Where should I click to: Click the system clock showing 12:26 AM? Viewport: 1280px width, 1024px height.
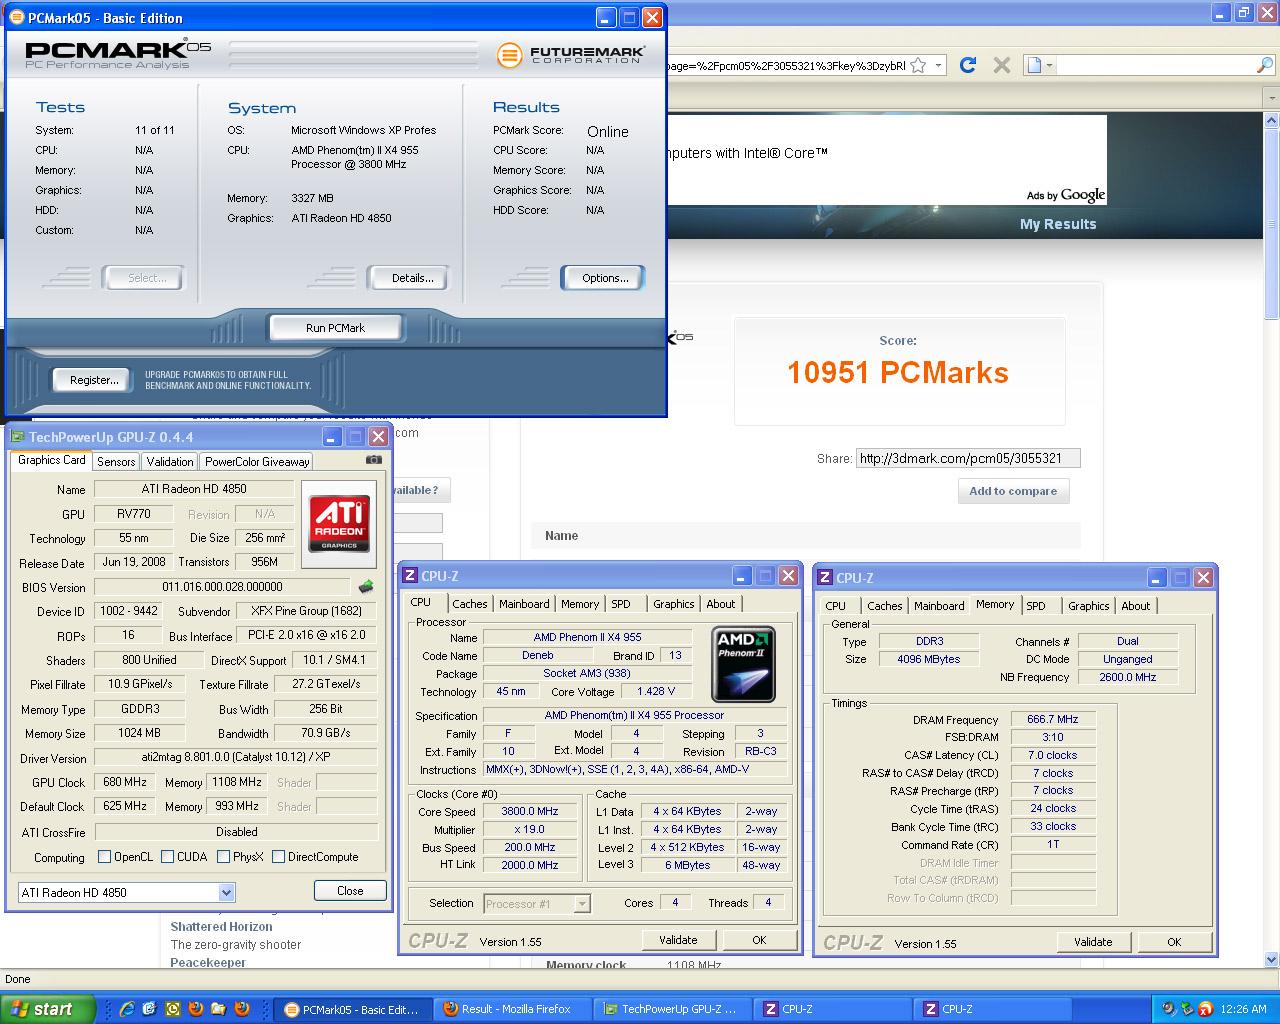(x=1244, y=1009)
